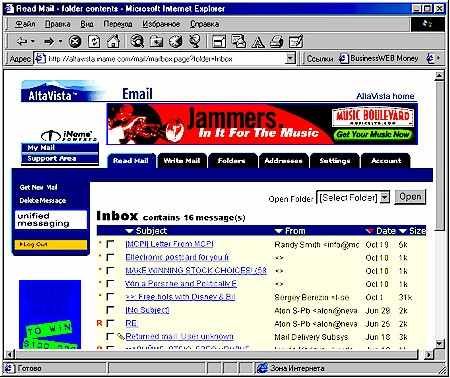Click the vertical scrollbar down arrow
The height and width of the screenshot is (378, 450).
[x=439, y=344]
